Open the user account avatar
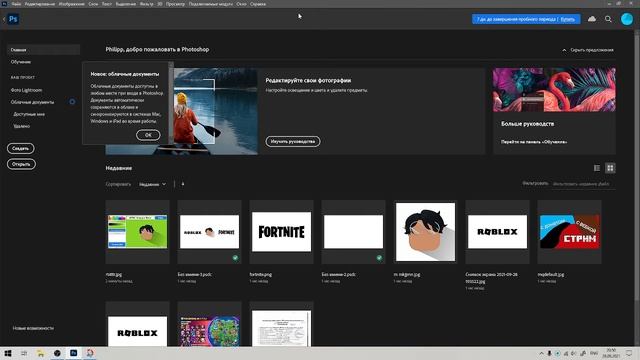This screenshot has height=360, width=640. tap(627, 19)
